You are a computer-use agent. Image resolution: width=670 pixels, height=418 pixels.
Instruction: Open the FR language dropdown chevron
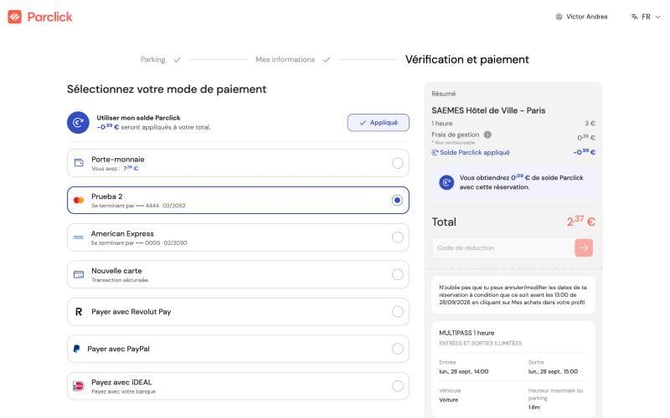click(658, 17)
